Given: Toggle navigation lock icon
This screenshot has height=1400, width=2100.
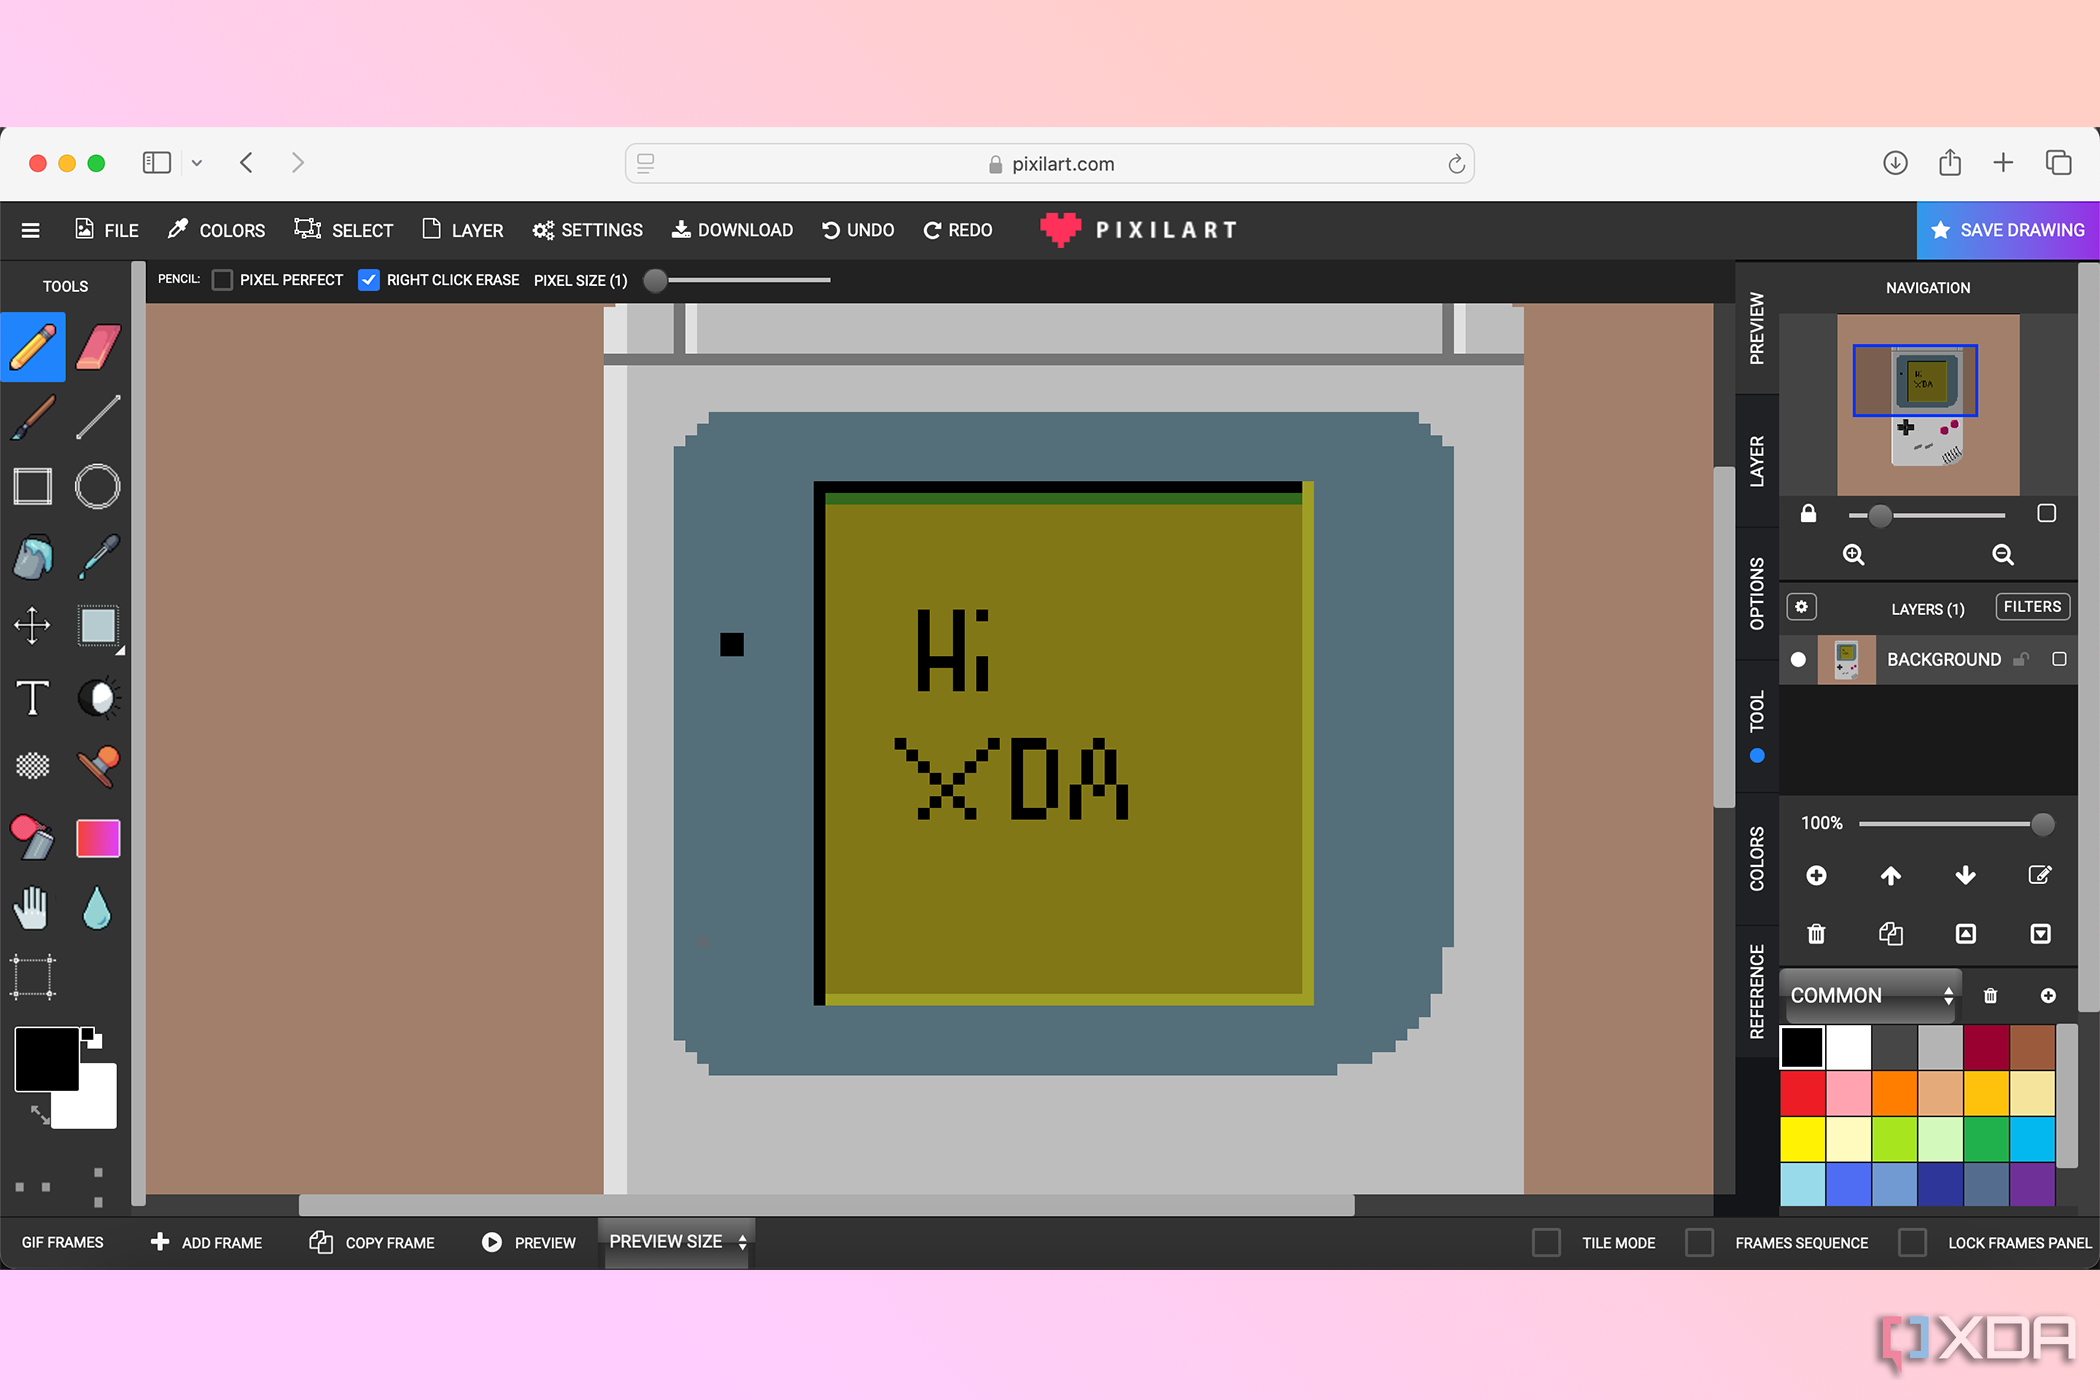Looking at the screenshot, I should click(x=1809, y=514).
